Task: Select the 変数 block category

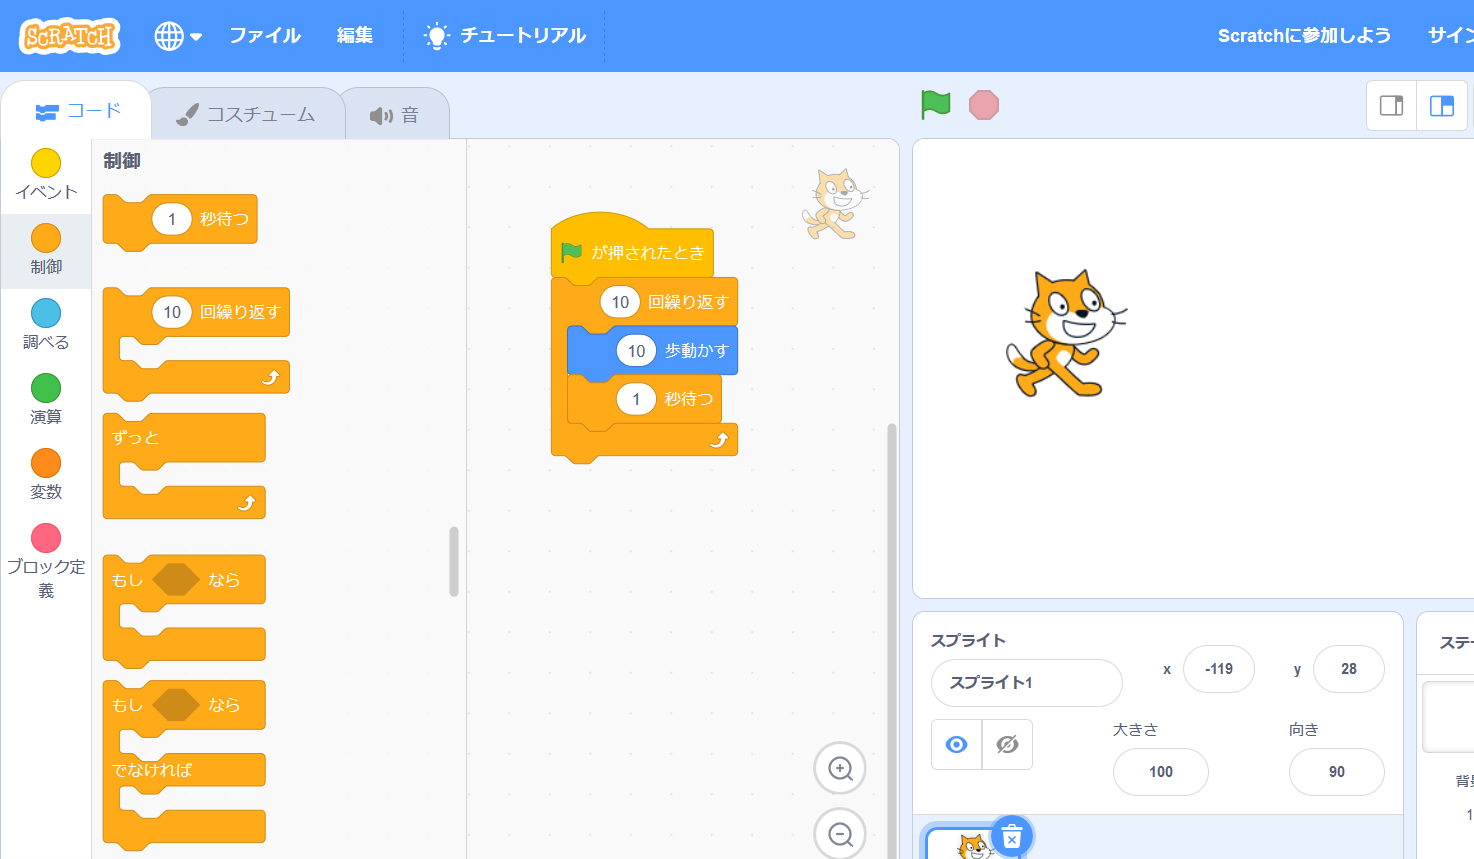Action: tap(46, 474)
